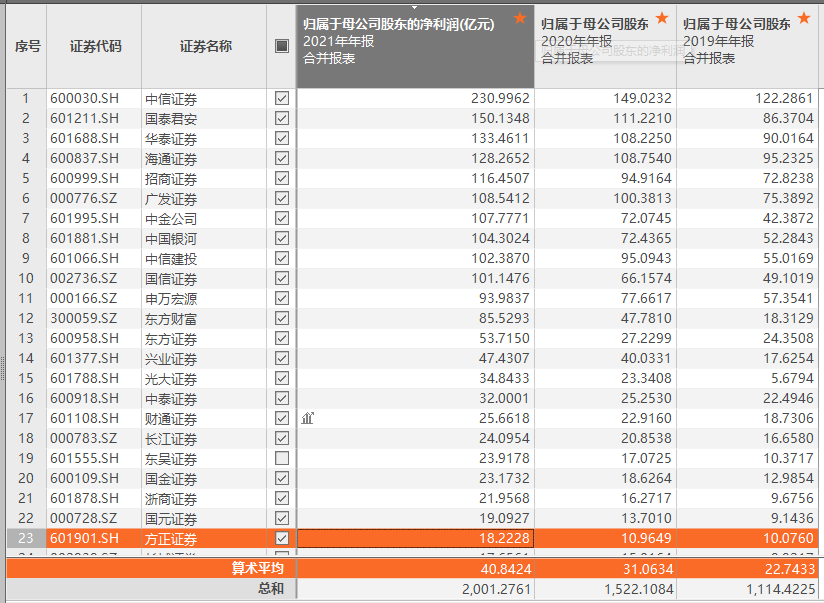This screenshot has height=603, width=824.
Task: Click the 2019 value 55.0169
Action: [x=788, y=258]
